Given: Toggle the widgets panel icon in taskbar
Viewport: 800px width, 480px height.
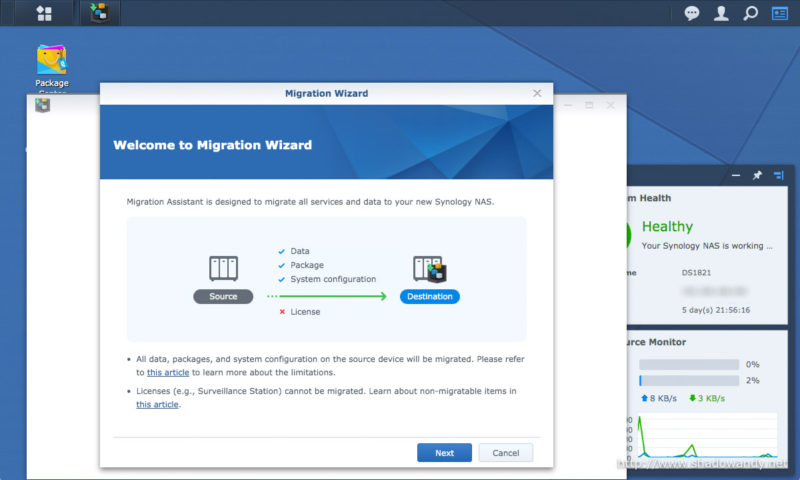Looking at the screenshot, I should [780, 13].
